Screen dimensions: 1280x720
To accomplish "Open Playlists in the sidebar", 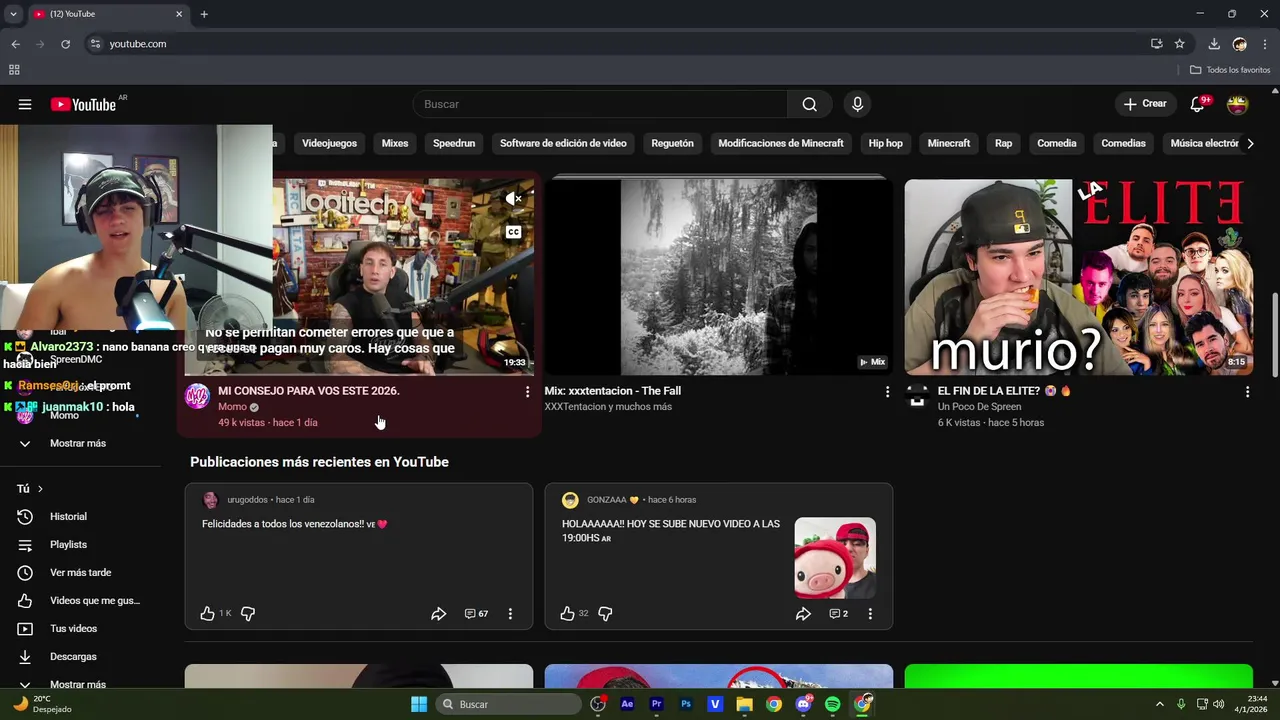I will pyautogui.click(x=68, y=545).
